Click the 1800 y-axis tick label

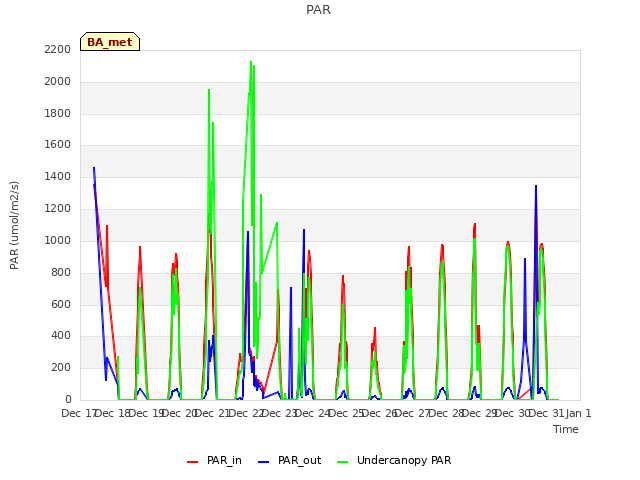[58, 113]
